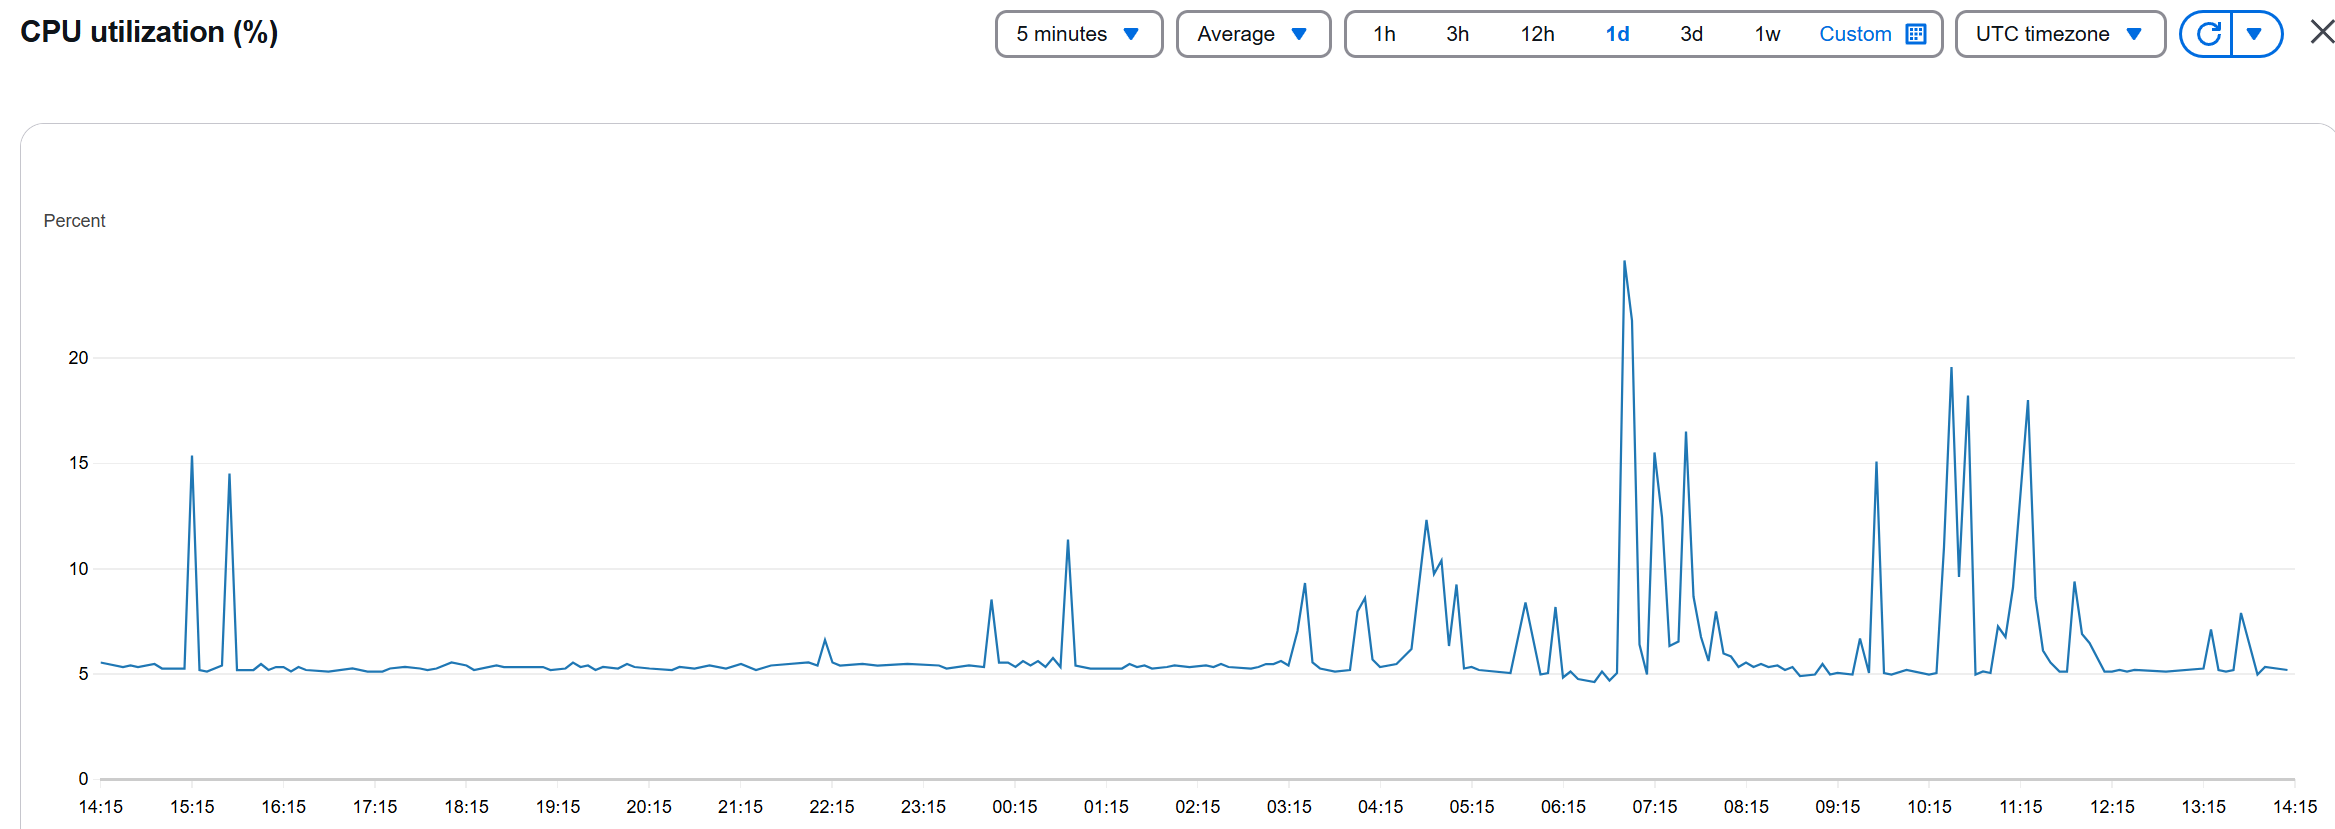This screenshot has width=2335, height=829.
Task: Choose the 1w time range
Action: [1767, 34]
